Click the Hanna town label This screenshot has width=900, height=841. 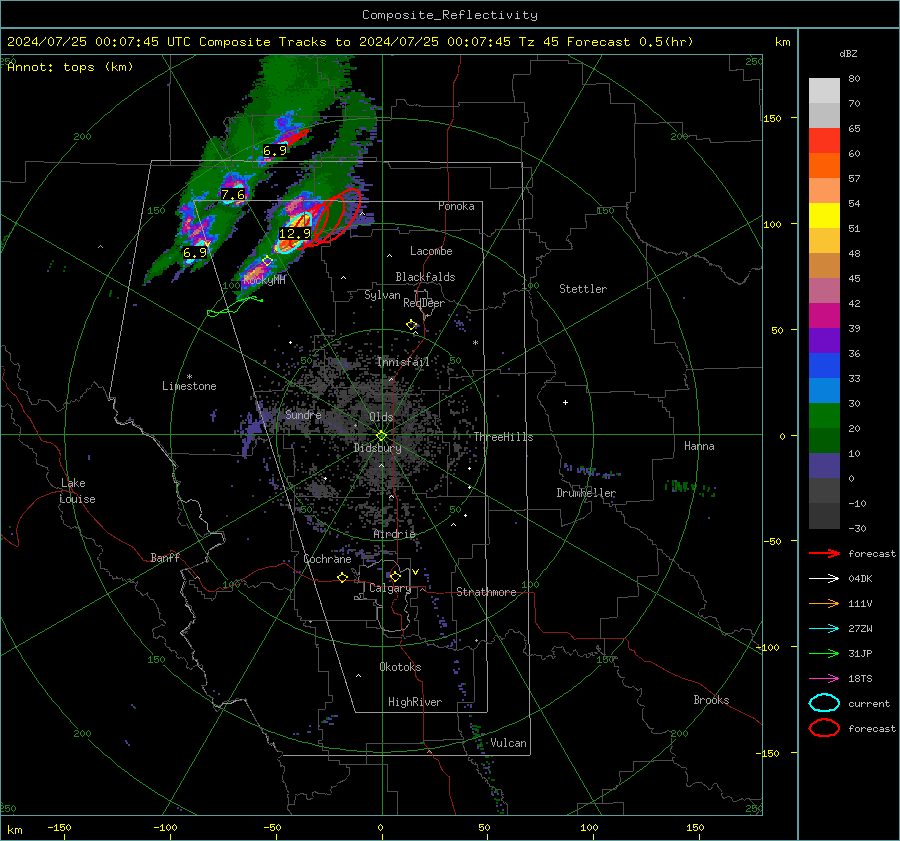(699, 446)
